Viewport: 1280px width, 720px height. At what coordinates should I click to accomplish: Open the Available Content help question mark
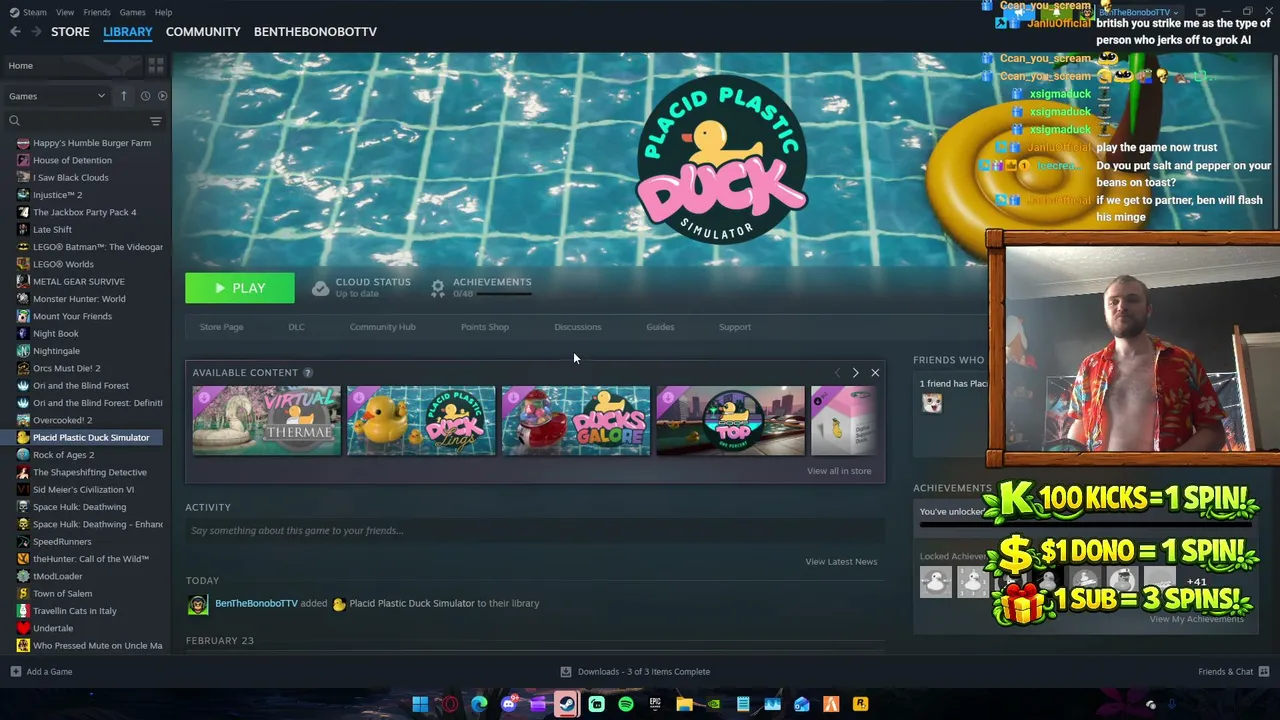[308, 373]
